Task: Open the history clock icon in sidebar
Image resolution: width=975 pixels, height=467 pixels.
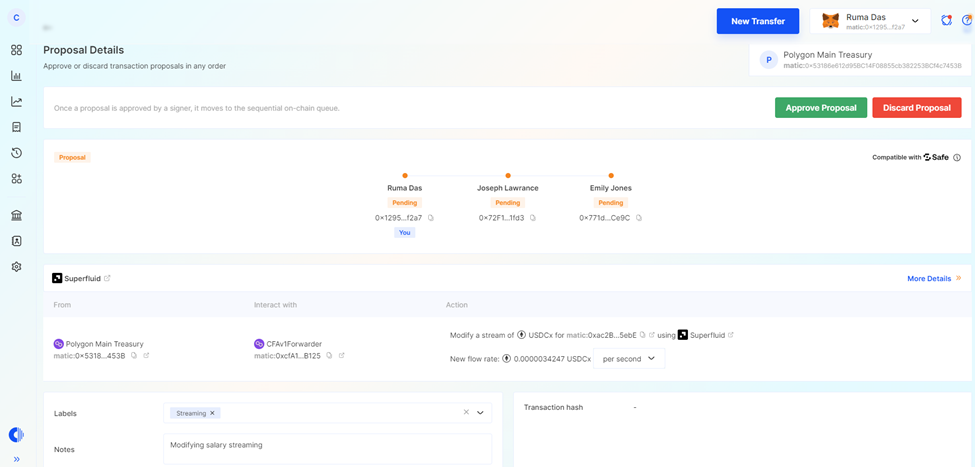Action: [16, 153]
